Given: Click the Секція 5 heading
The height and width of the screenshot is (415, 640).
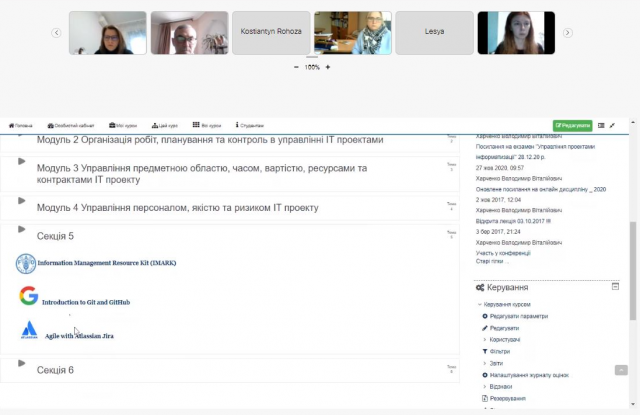Looking at the screenshot, I should tap(55, 236).
